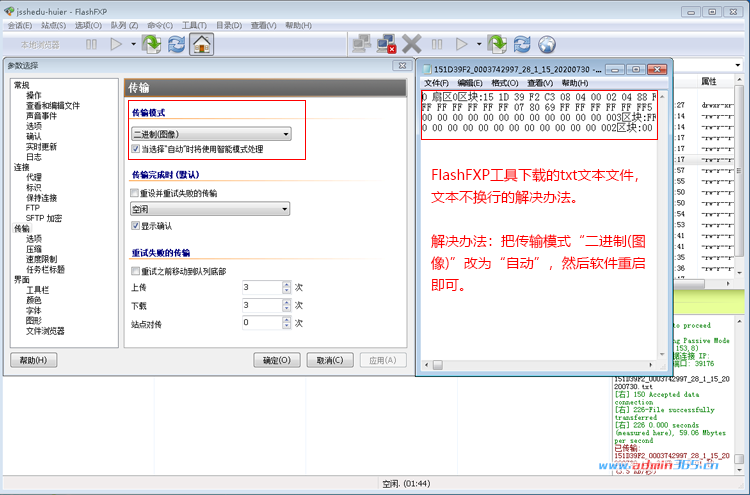The height and width of the screenshot is (495, 750).
Task: Open the remote path dropdown arrow
Action: [738, 65]
